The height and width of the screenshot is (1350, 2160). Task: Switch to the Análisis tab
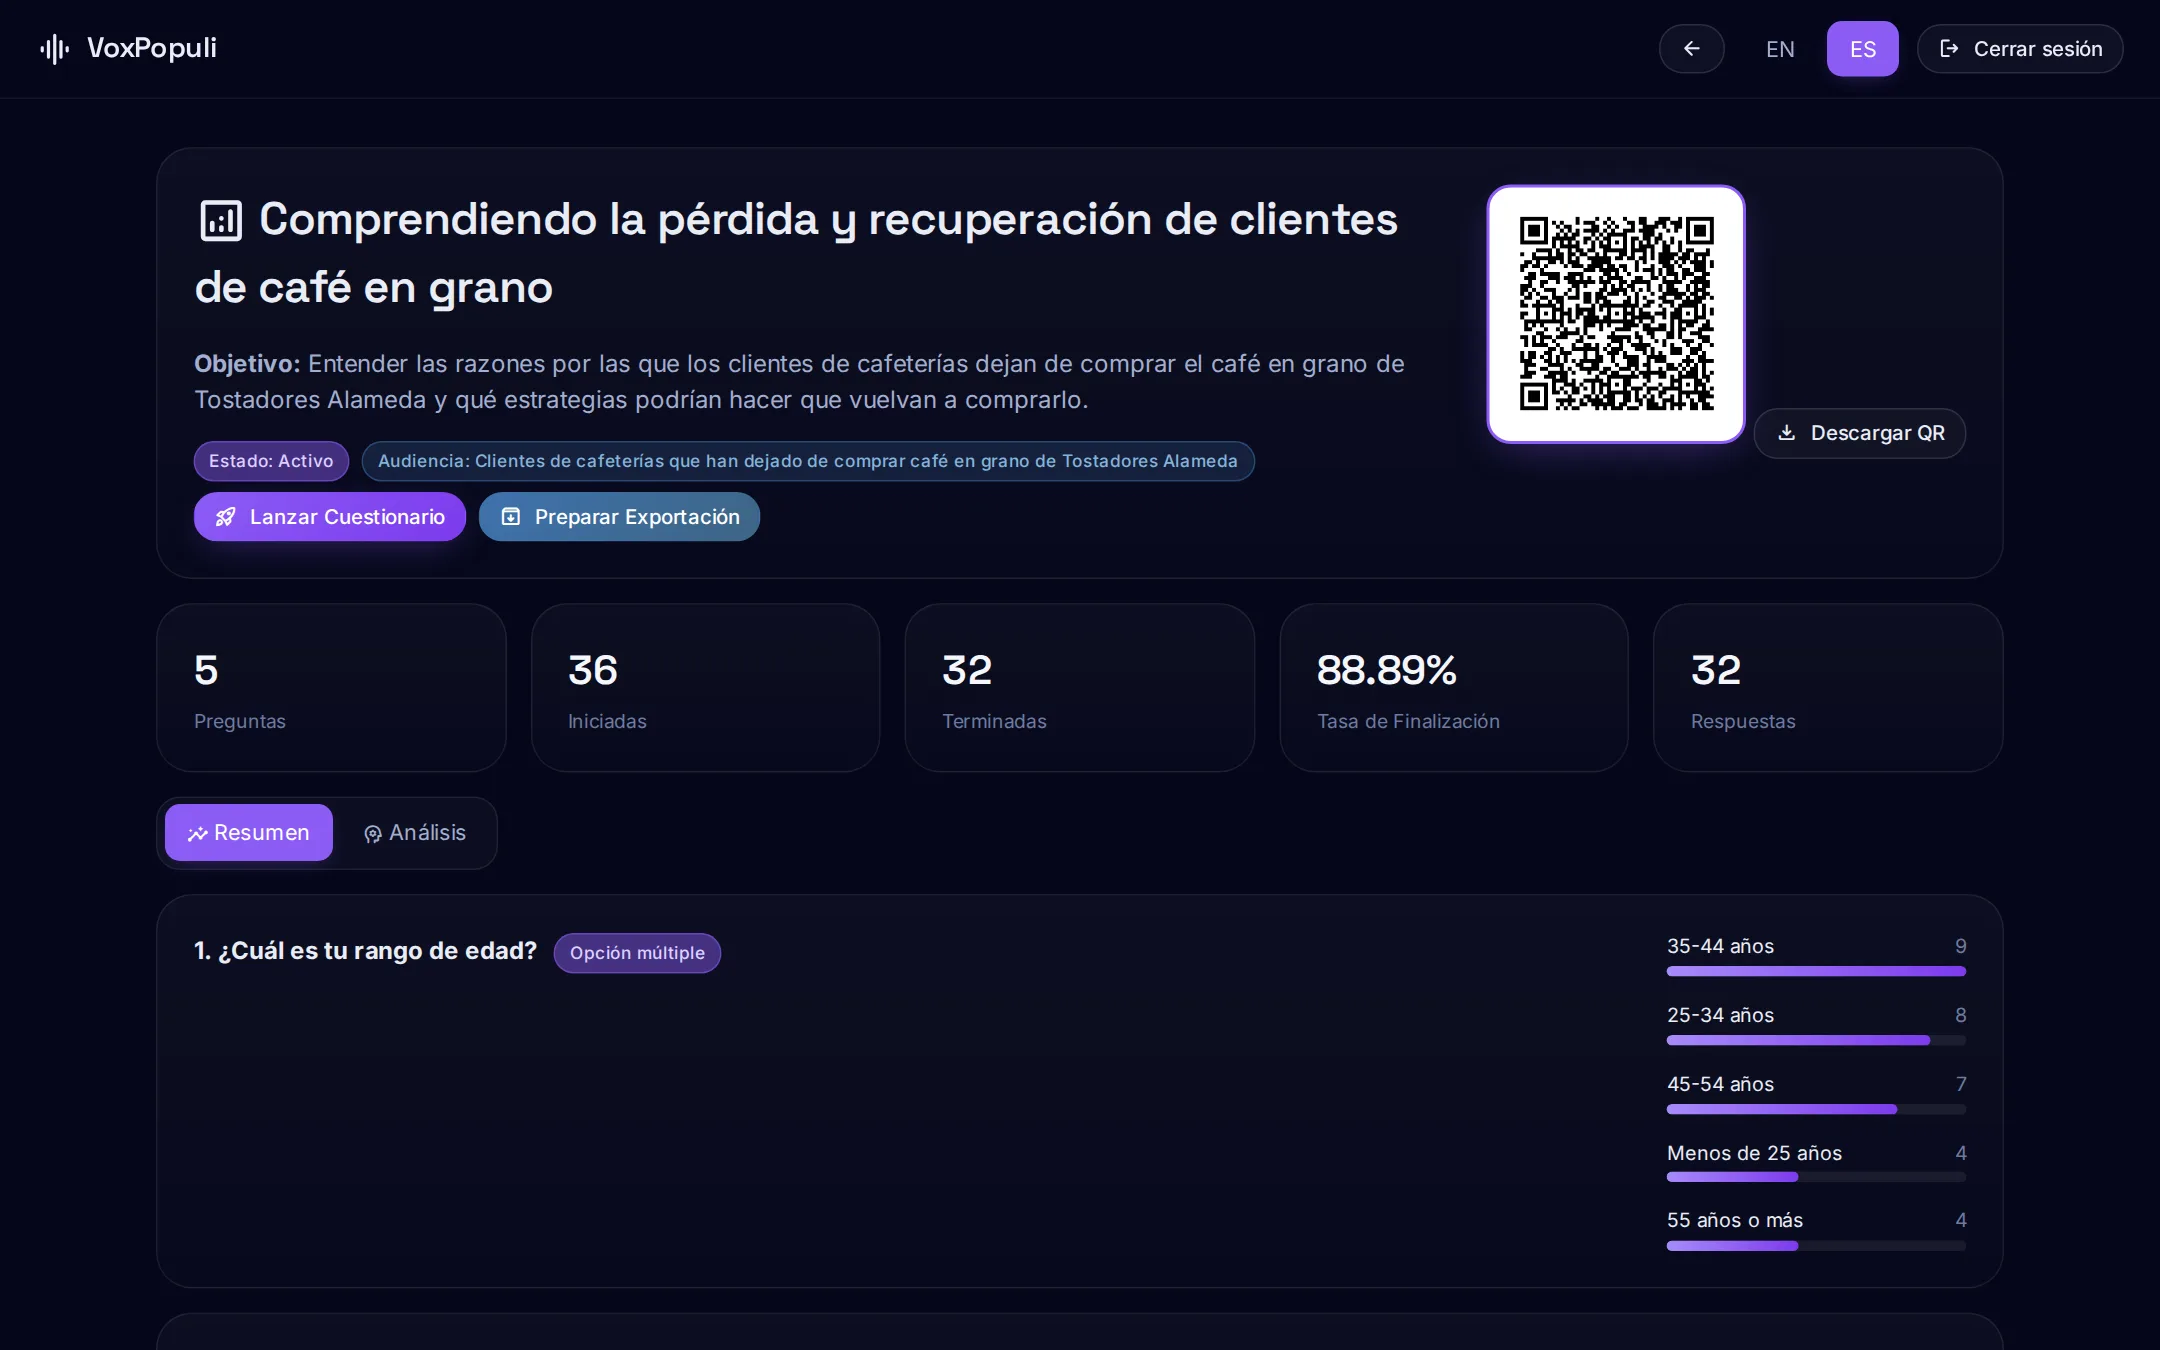click(x=415, y=833)
